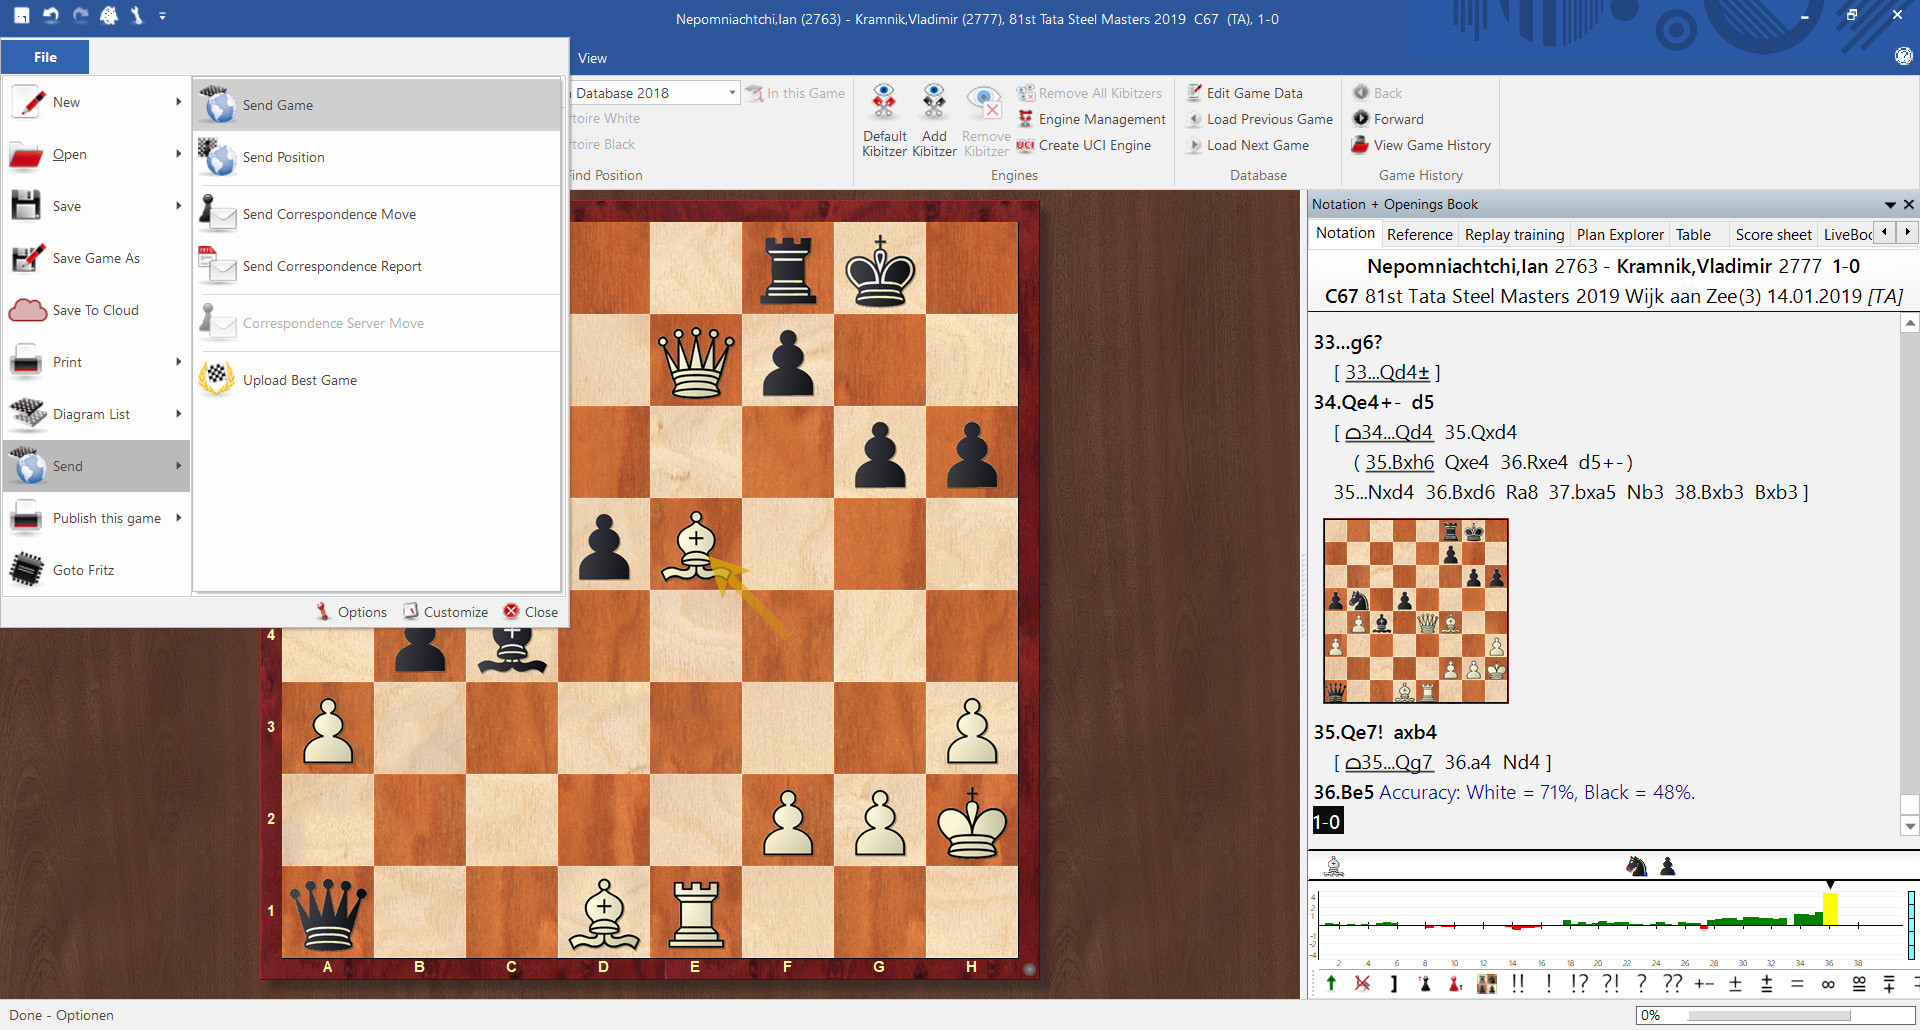Click the notation scrollbar down arrow
This screenshot has height=1030, width=1920.
tap(1910, 826)
